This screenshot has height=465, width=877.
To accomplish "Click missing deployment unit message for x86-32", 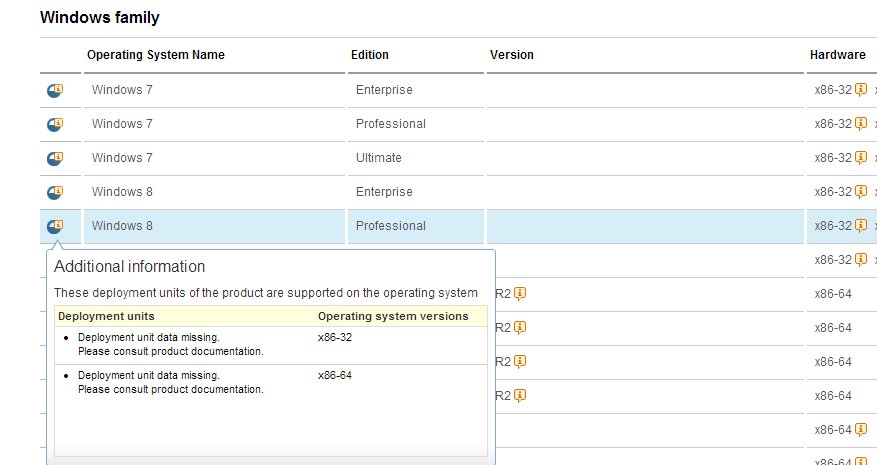I will pos(171,344).
